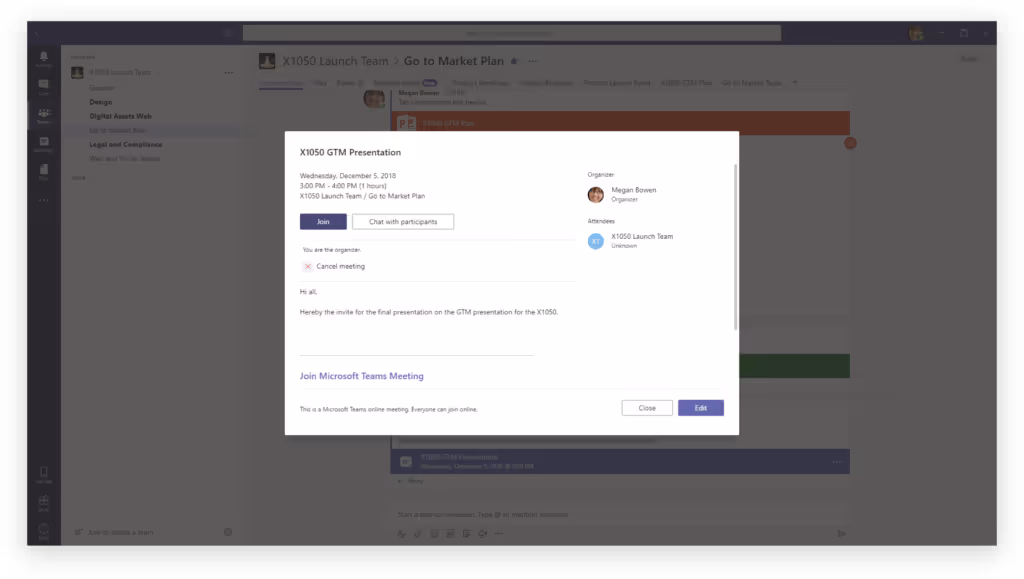Open the Store apps icon in left rail
Screen dimensions: 1024x579
pos(44,503)
